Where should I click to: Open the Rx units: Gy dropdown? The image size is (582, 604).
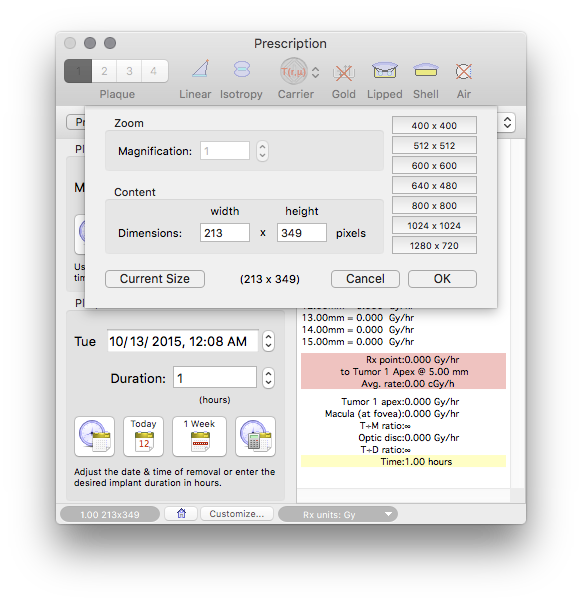click(338, 514)
